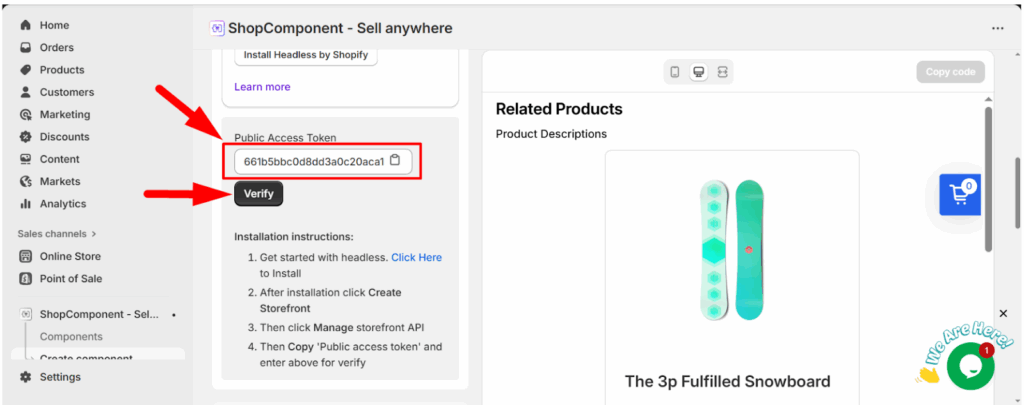Click the Discounts icon in sidebar
1024x405 pixels.
click(26, 137)
